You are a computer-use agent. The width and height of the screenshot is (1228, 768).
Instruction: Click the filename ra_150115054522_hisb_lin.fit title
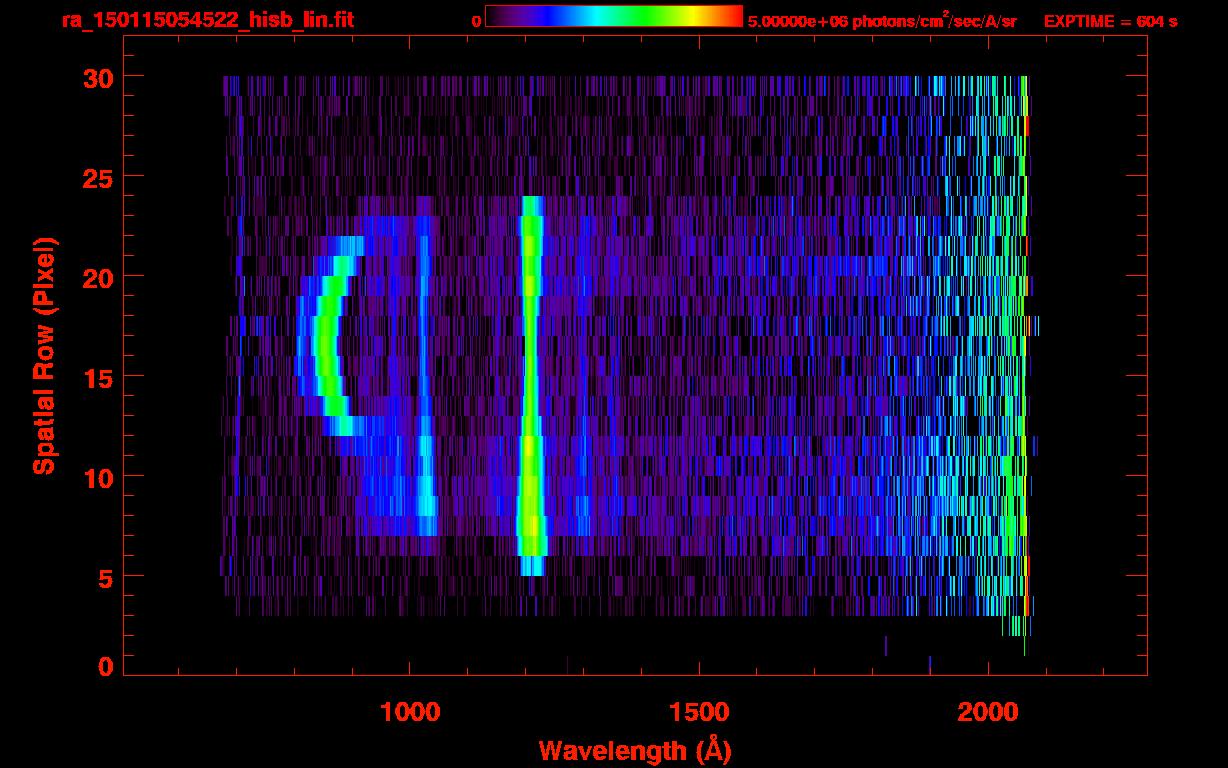point(207,20)
